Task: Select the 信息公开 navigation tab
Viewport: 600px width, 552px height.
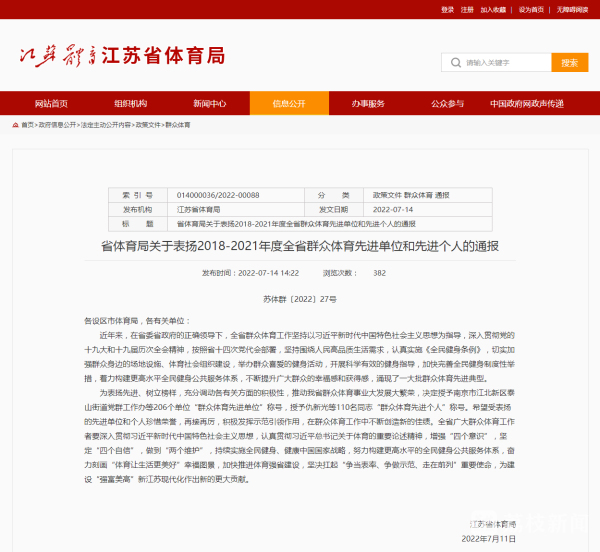Action: [289, 104]
